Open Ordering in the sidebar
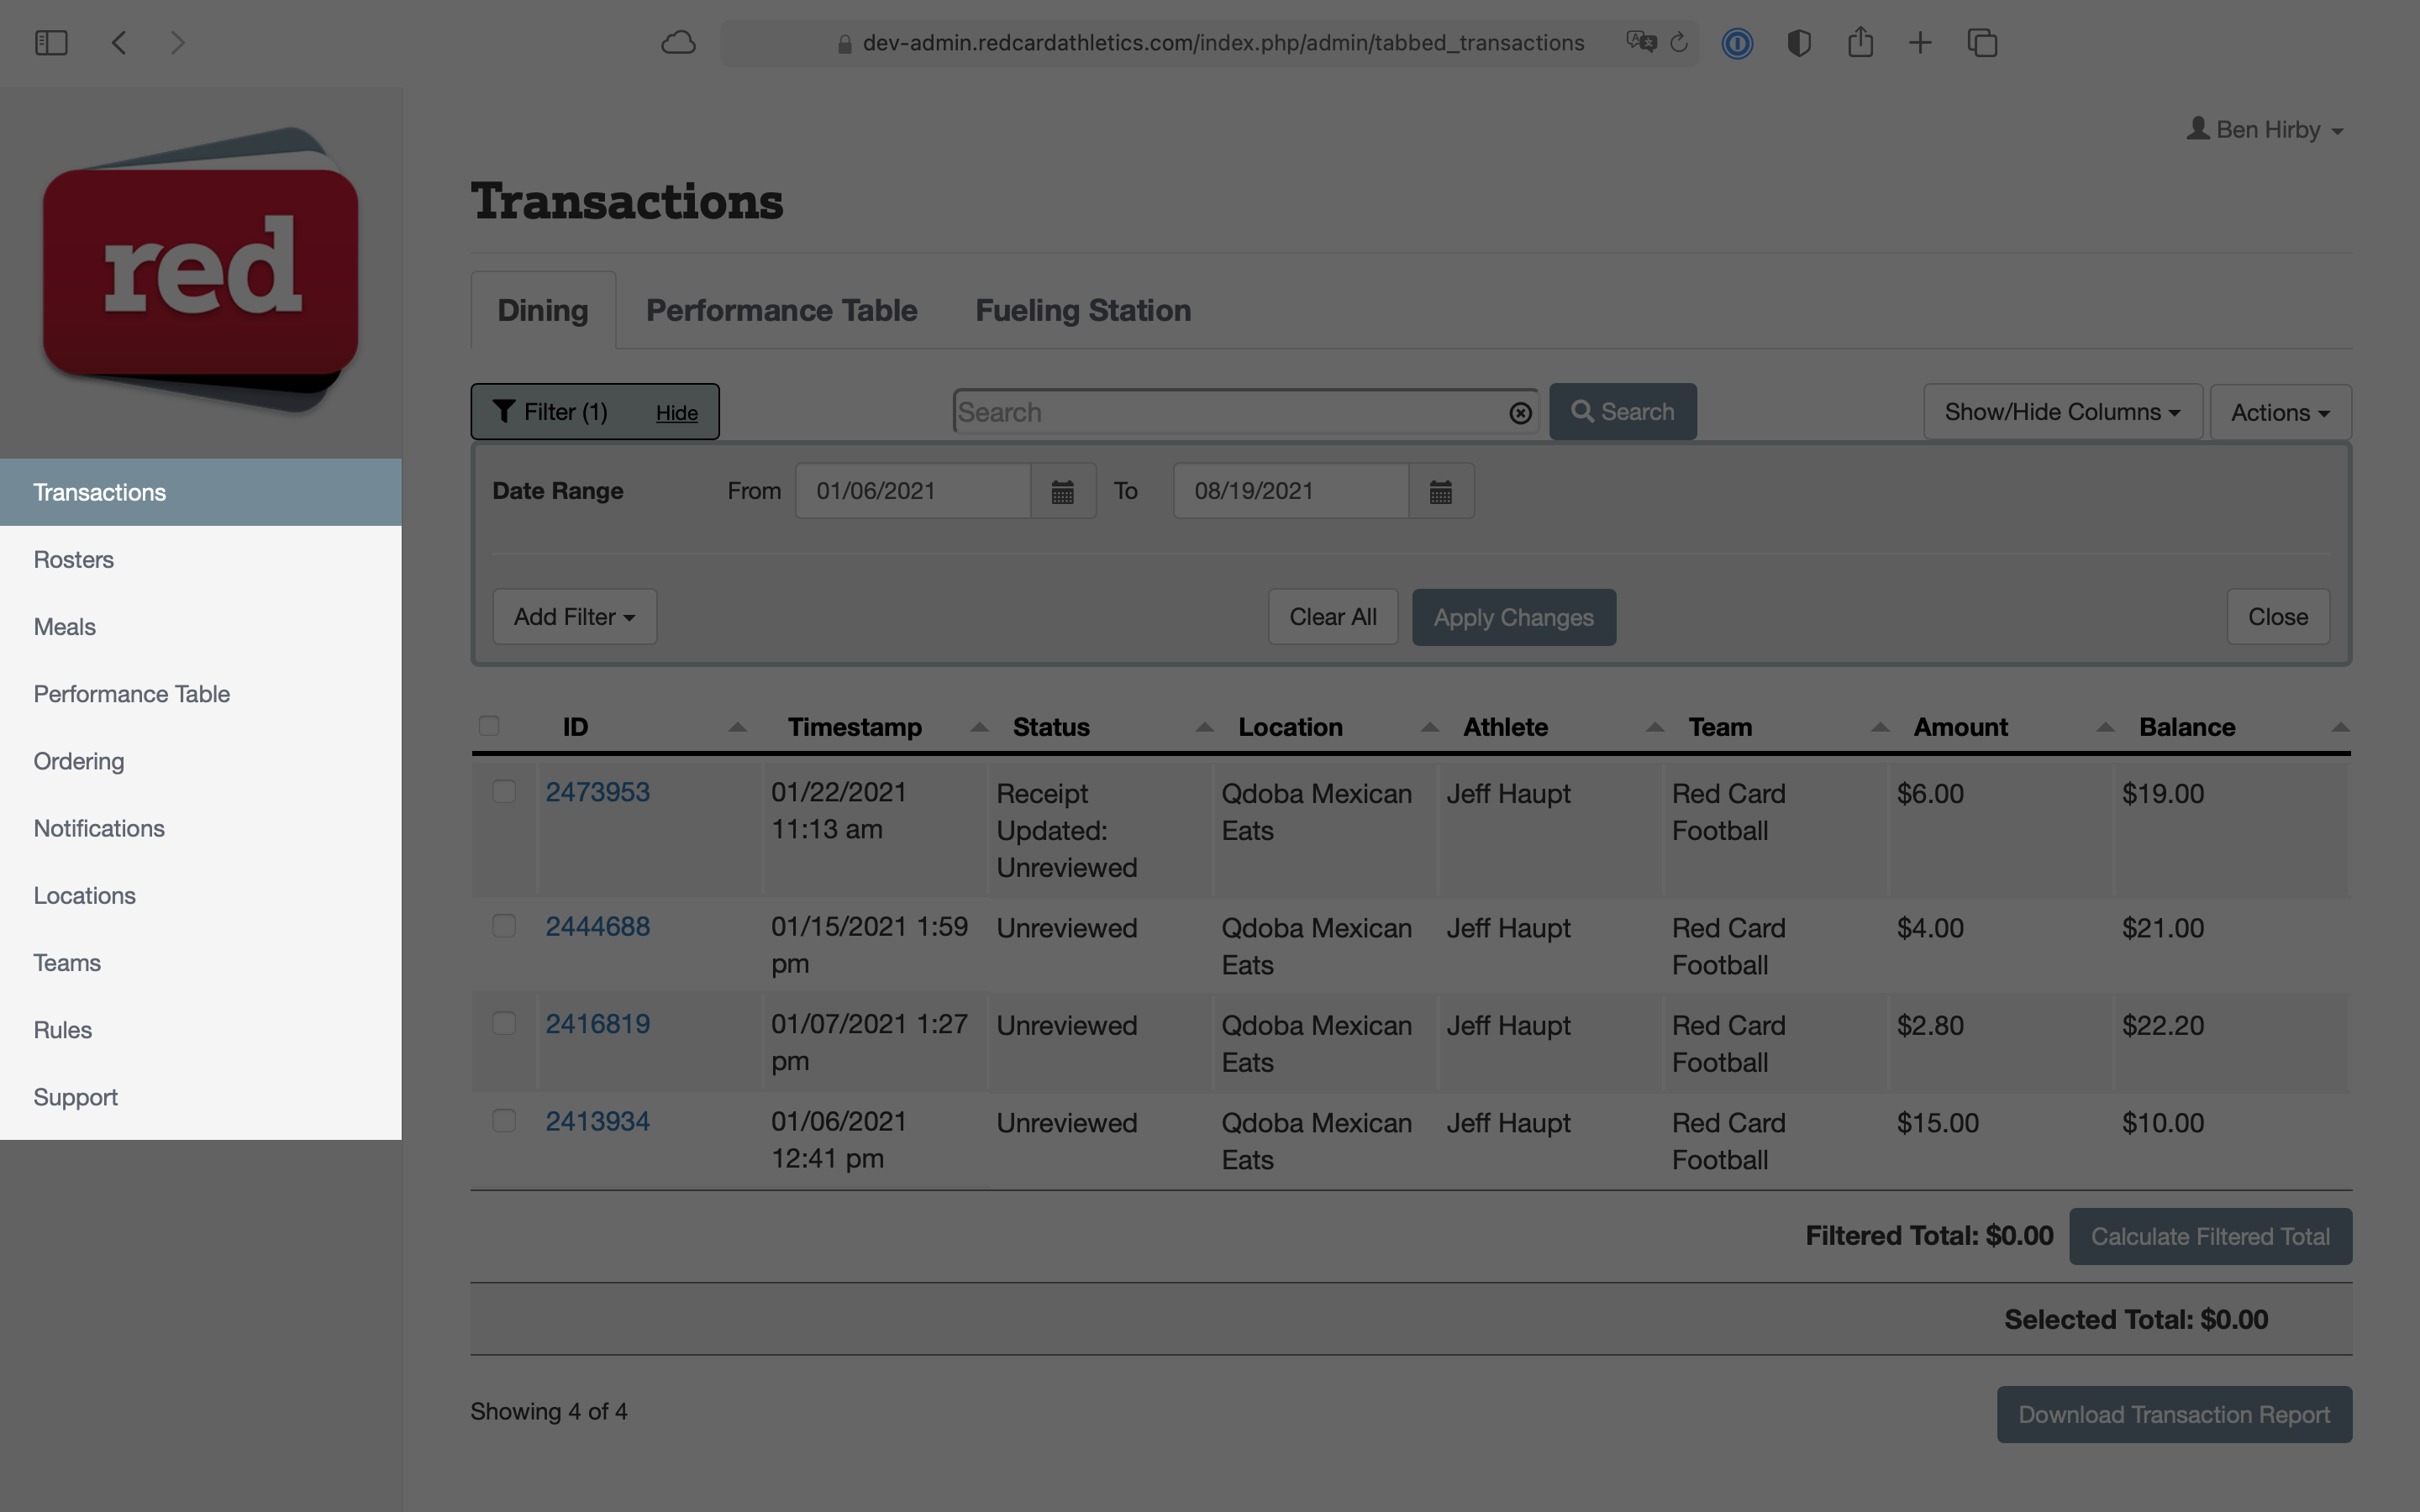Screen dimensions: 2420x1512 [201, 761]
